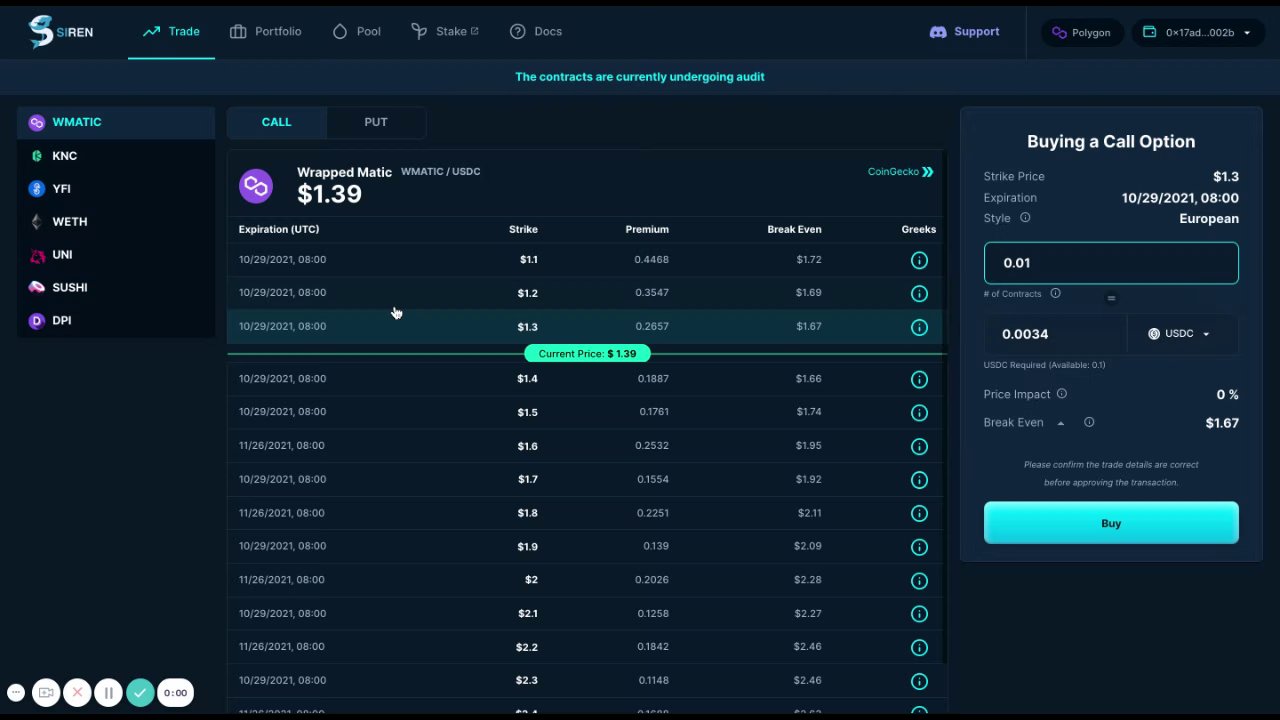1280x720 pixels.
Task: Click the Strike column header
Action: 523,230
